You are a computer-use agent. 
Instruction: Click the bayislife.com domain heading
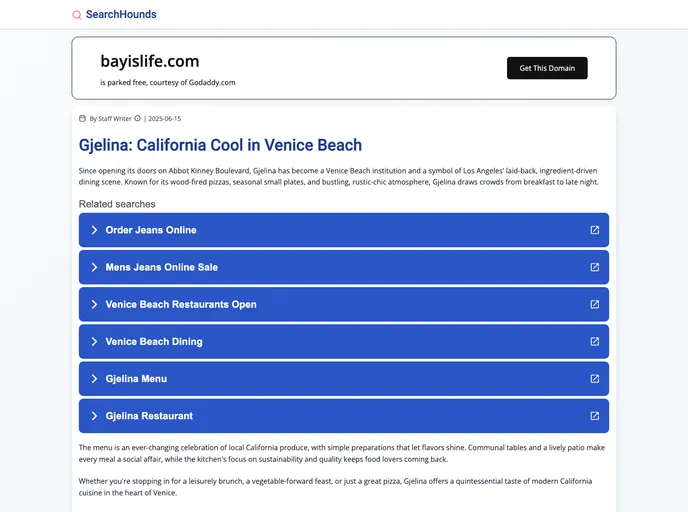pos(150,61)
